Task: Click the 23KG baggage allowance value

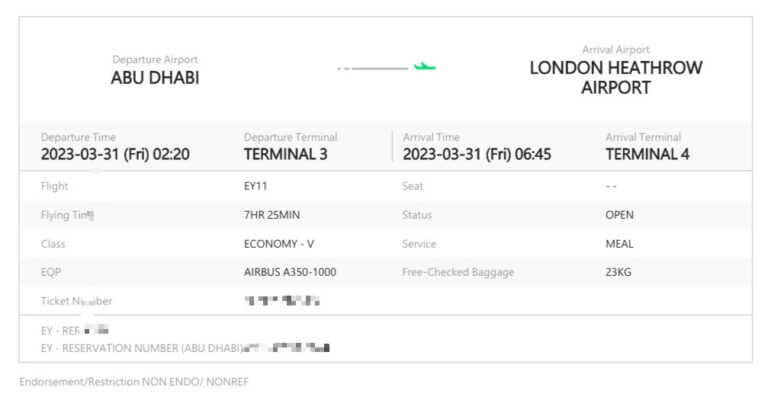Action: (618, 272)
